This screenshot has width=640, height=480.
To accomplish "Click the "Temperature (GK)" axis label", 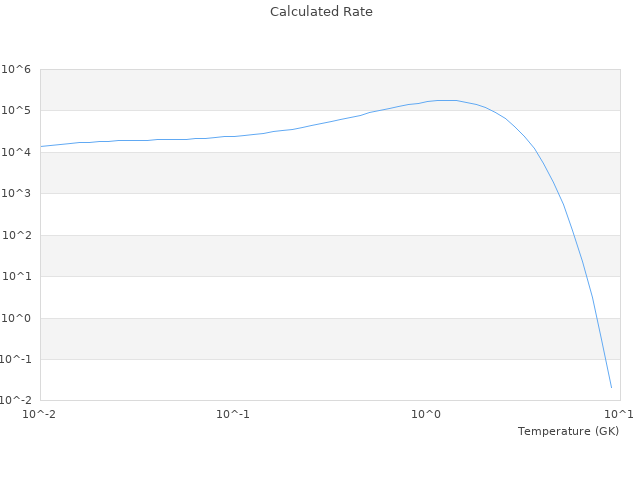I will pos(568,431).
